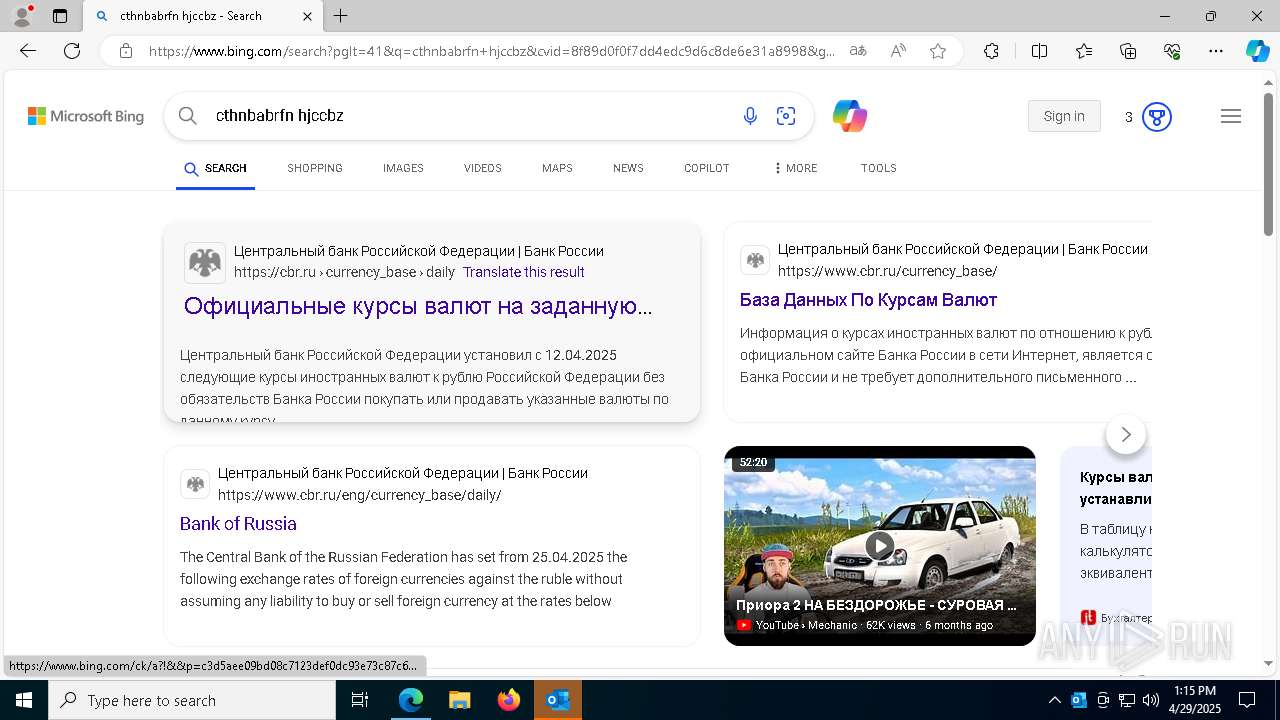Open Outlook from the taskbar
Screen dimensions: 1280x720
click(558, 700)
